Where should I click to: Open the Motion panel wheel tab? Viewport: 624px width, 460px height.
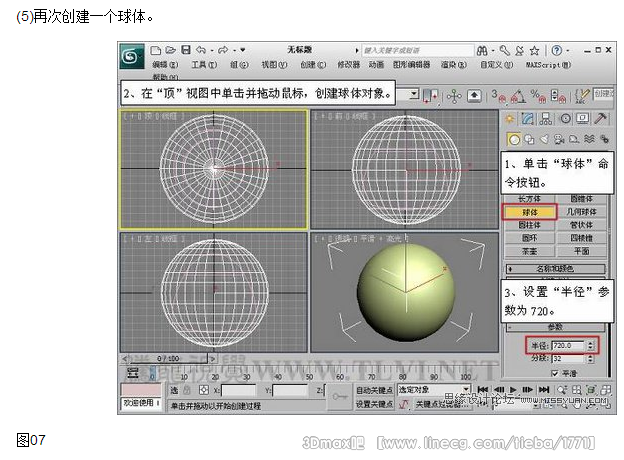(565, 119)
